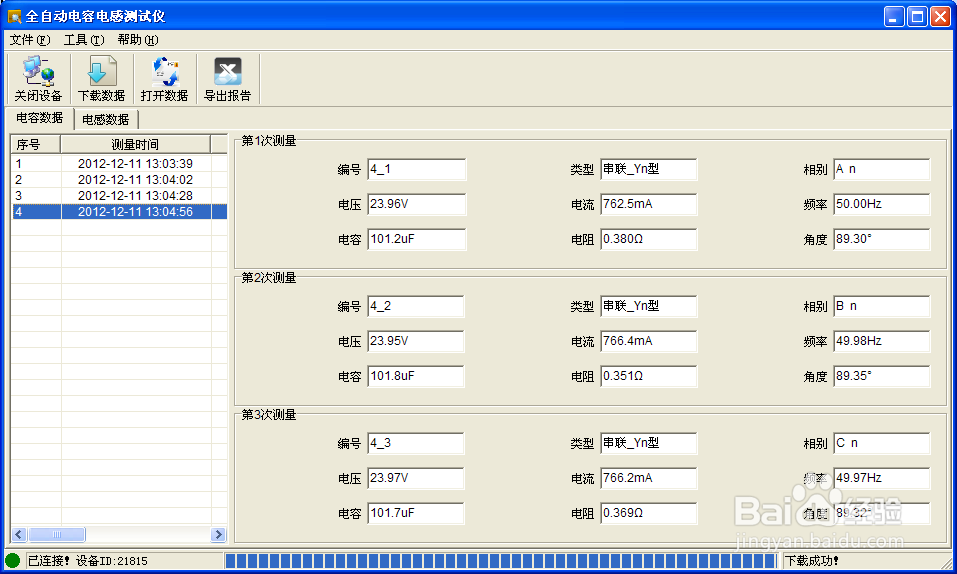Select record 3 at 2012-12-11 13:04:28

coord(119,195)
